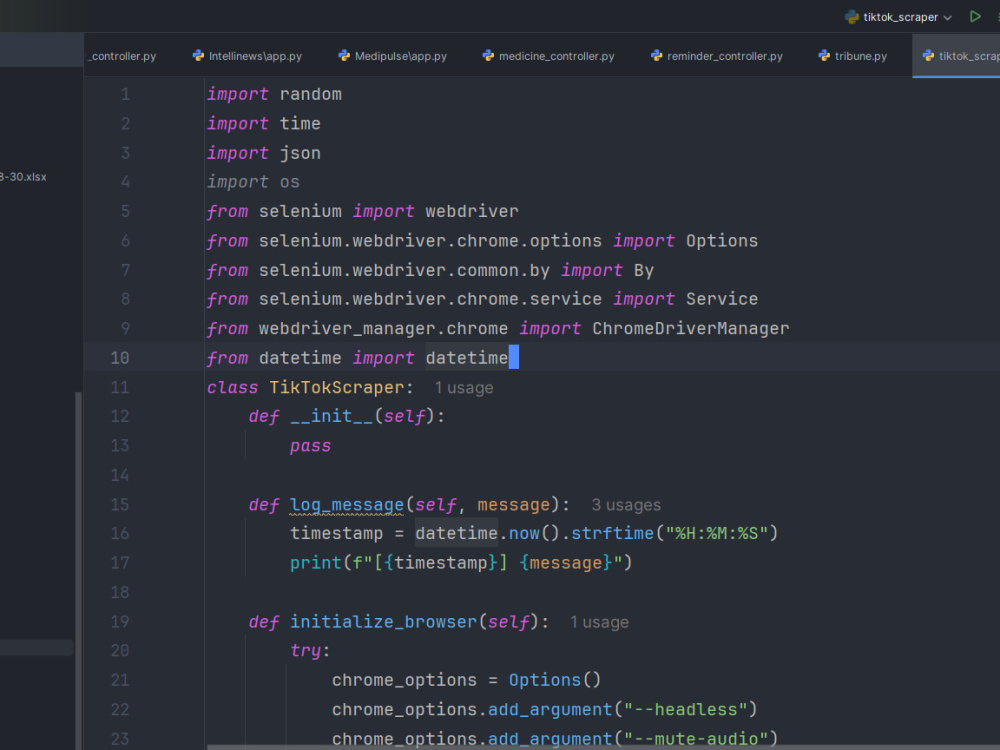Click the '"--headless"' string argument
The image size is (1000, 750).
(685, 710)
